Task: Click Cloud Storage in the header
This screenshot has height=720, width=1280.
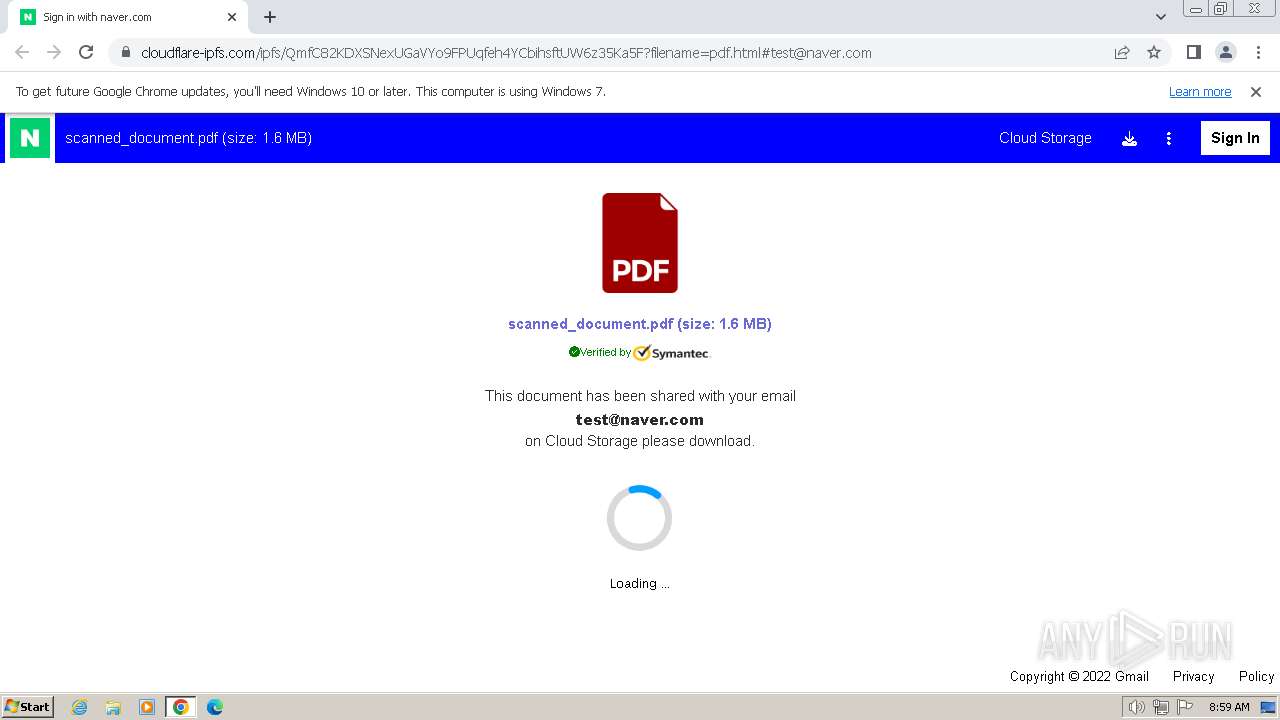Action: point(1045,138)
